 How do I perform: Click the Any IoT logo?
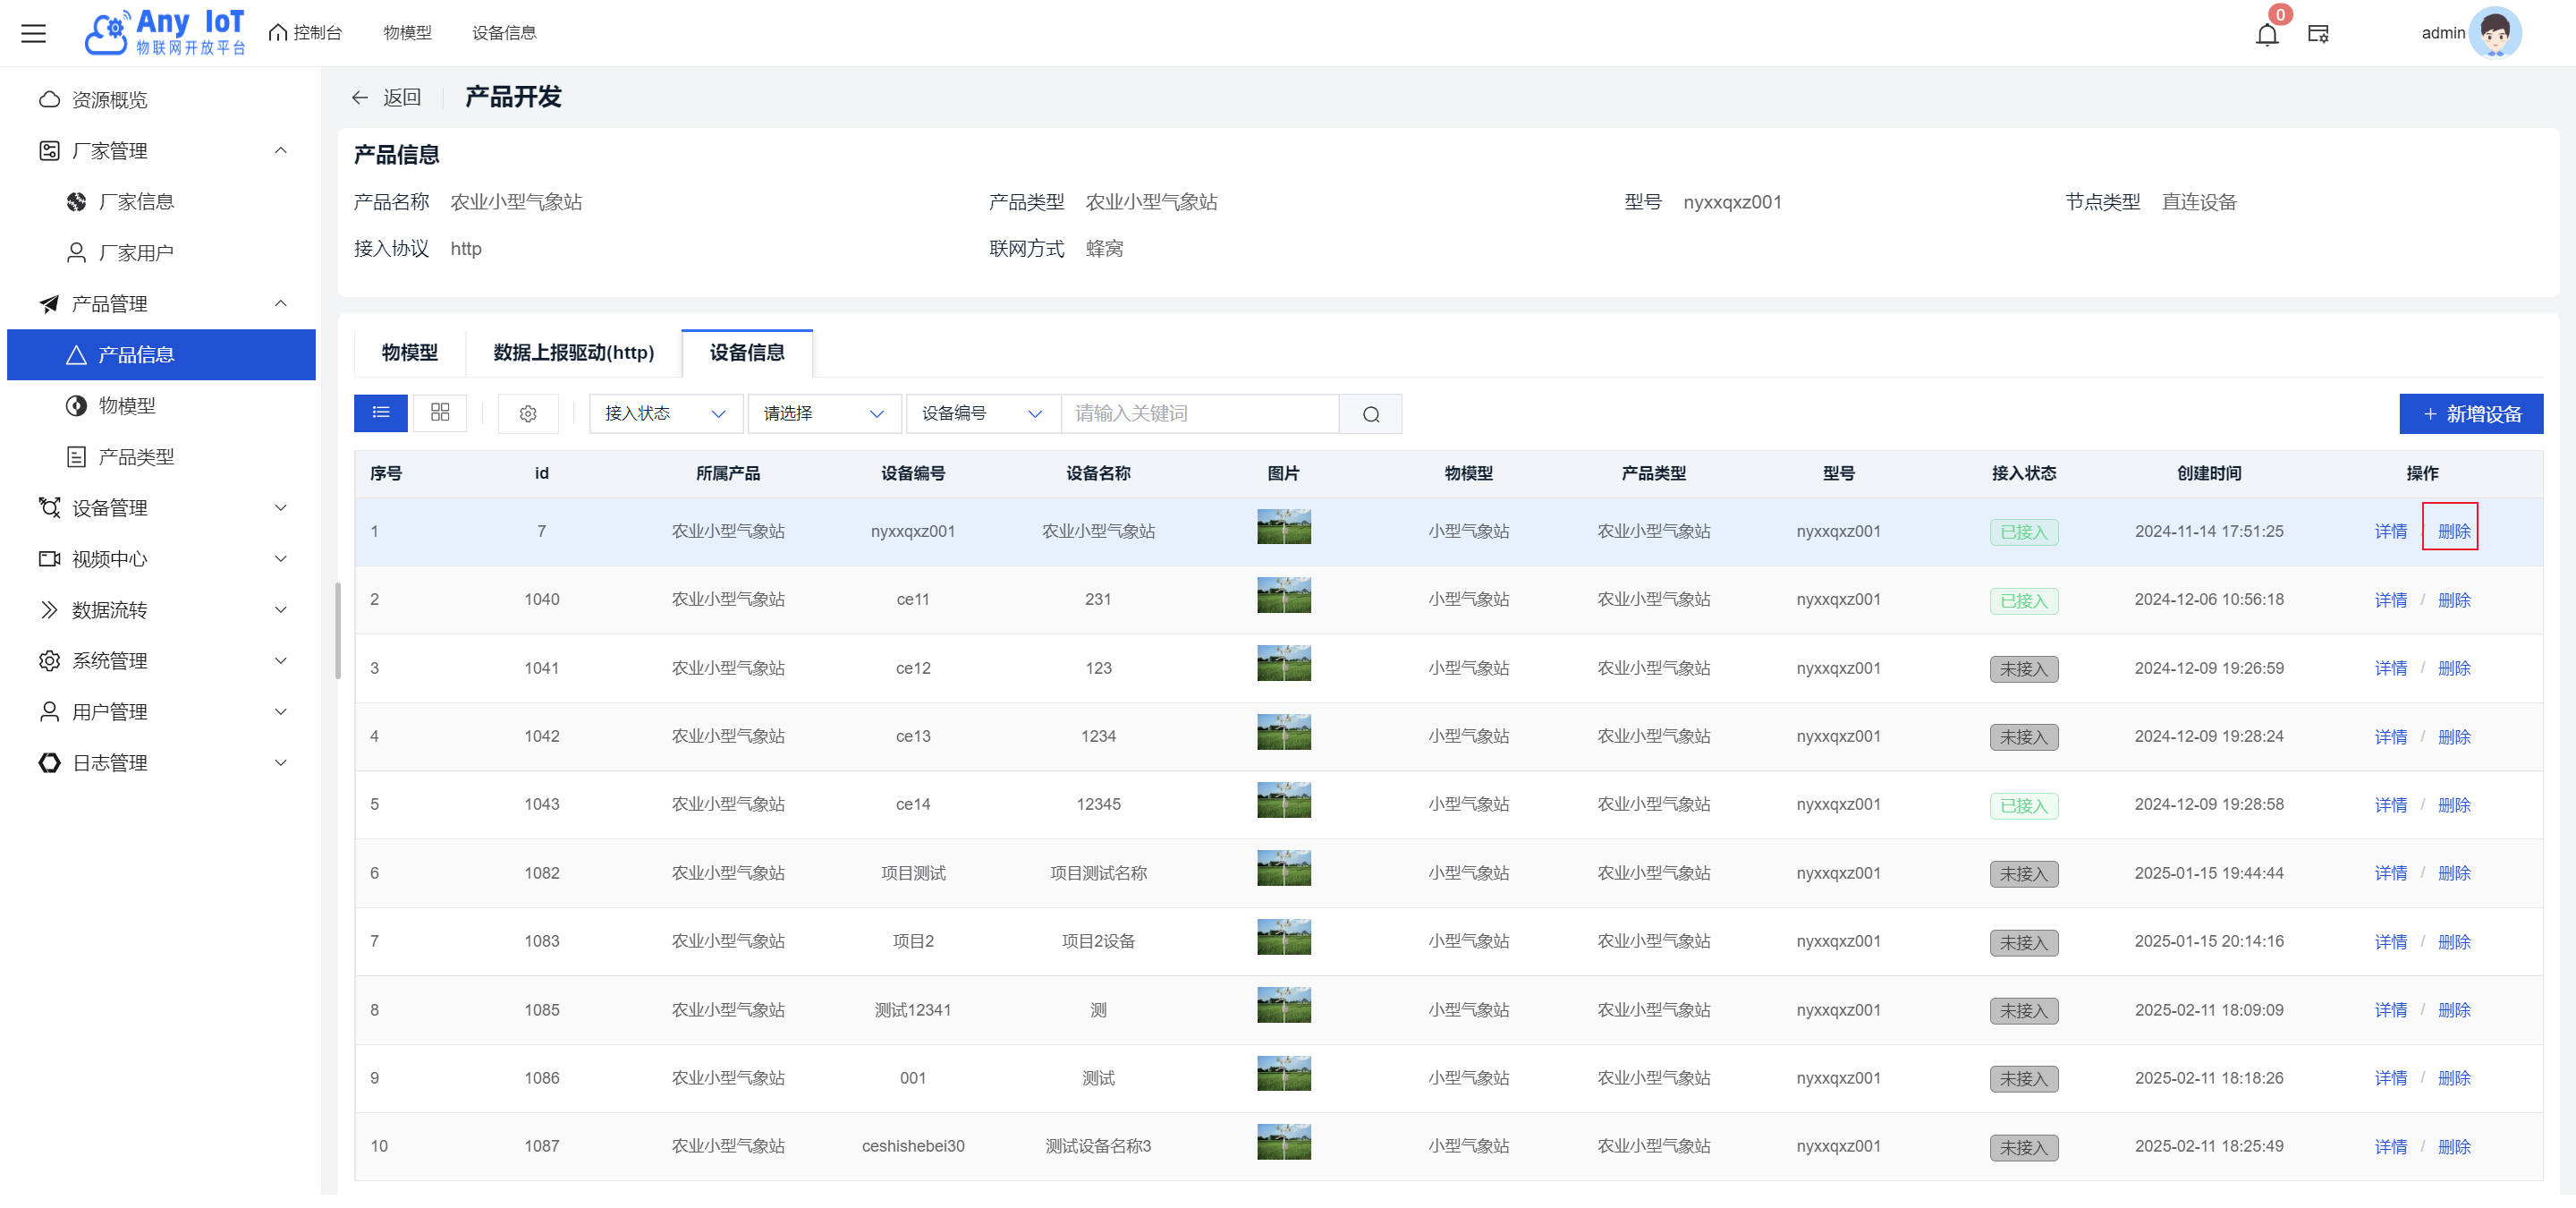[x=165, y=33]
